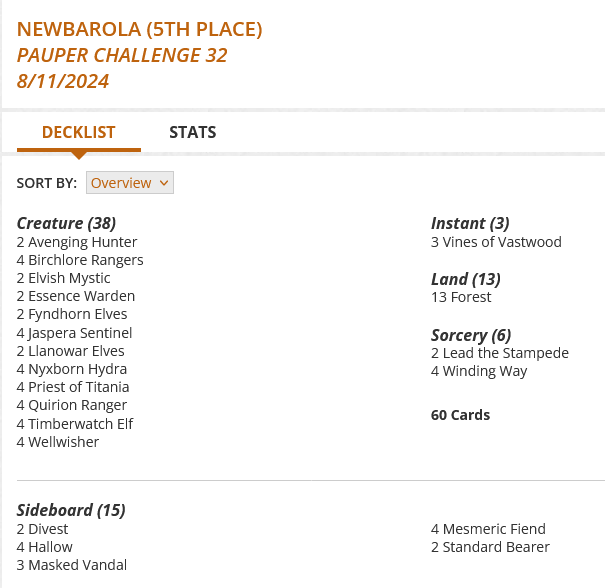Select the Essence Warden card

click(x=81, y=296)
